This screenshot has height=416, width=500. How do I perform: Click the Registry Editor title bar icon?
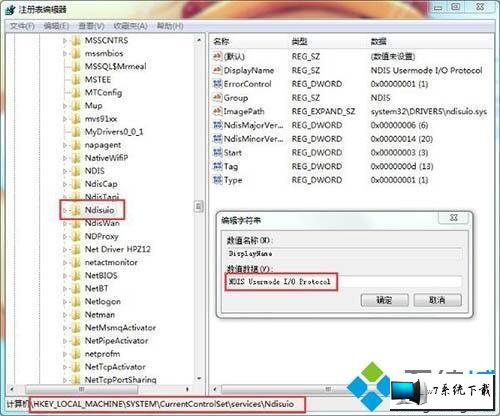[10, 10]
